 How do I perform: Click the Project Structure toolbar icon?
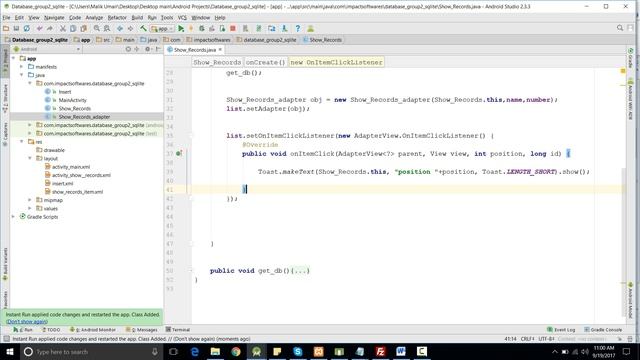pyautogui.click(x=271, y=29)
